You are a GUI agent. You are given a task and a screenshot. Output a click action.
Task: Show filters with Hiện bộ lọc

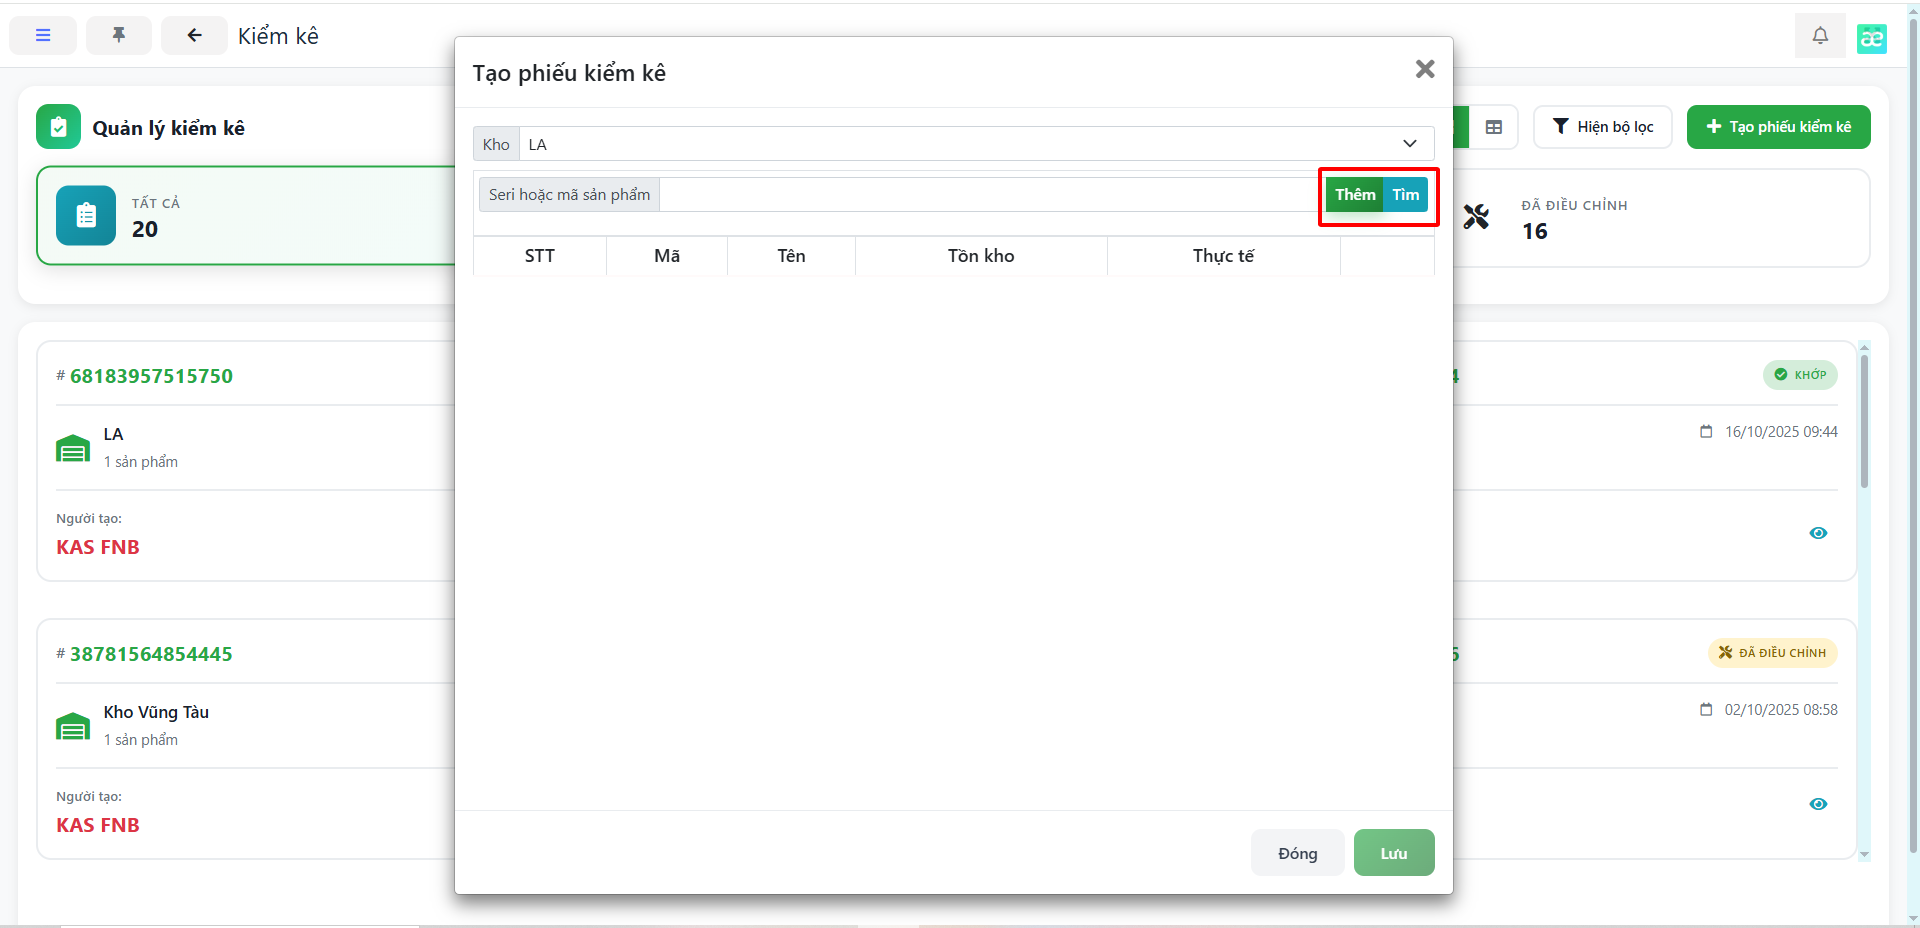[1602, 127]
